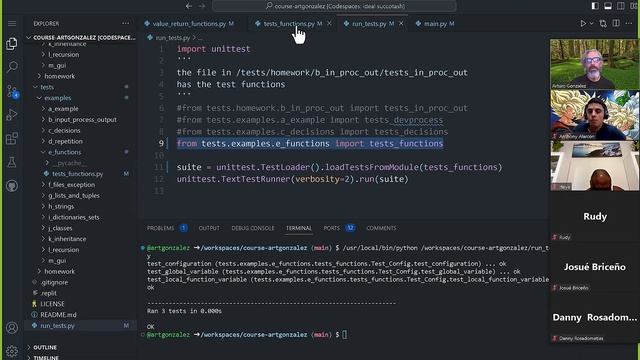Image resolution: width=640 pixels, height=360 pixels.
Task: Expand the j_classes folder
Action: (80, 228)
